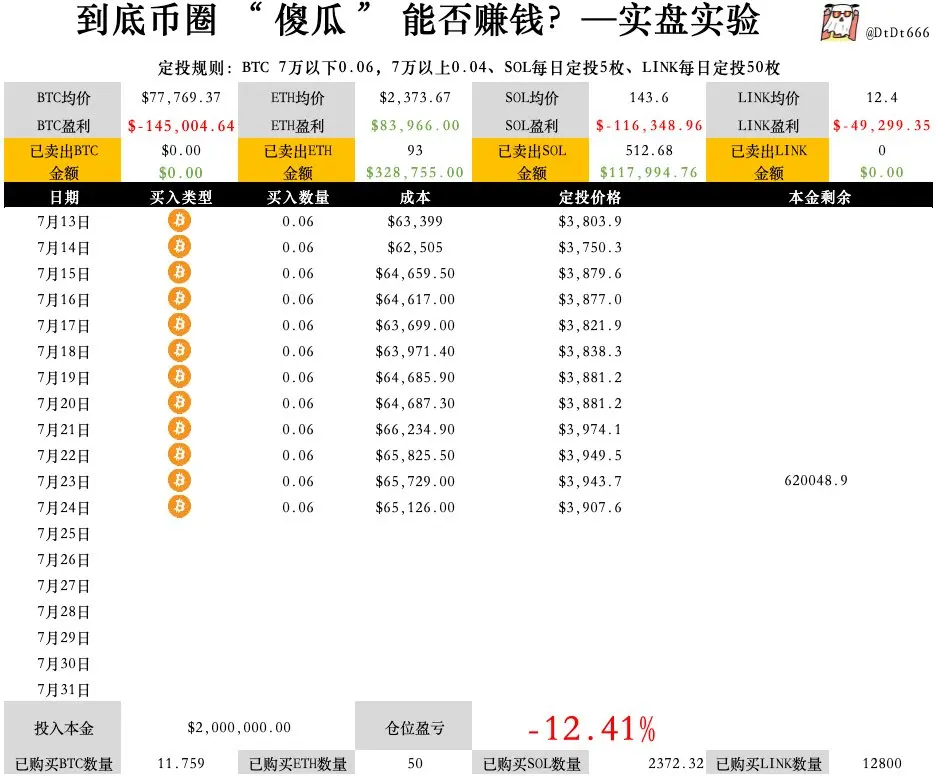Click the 定投价格 column header
The width and height of the screenshot is (936, 776).
point(590,197)
